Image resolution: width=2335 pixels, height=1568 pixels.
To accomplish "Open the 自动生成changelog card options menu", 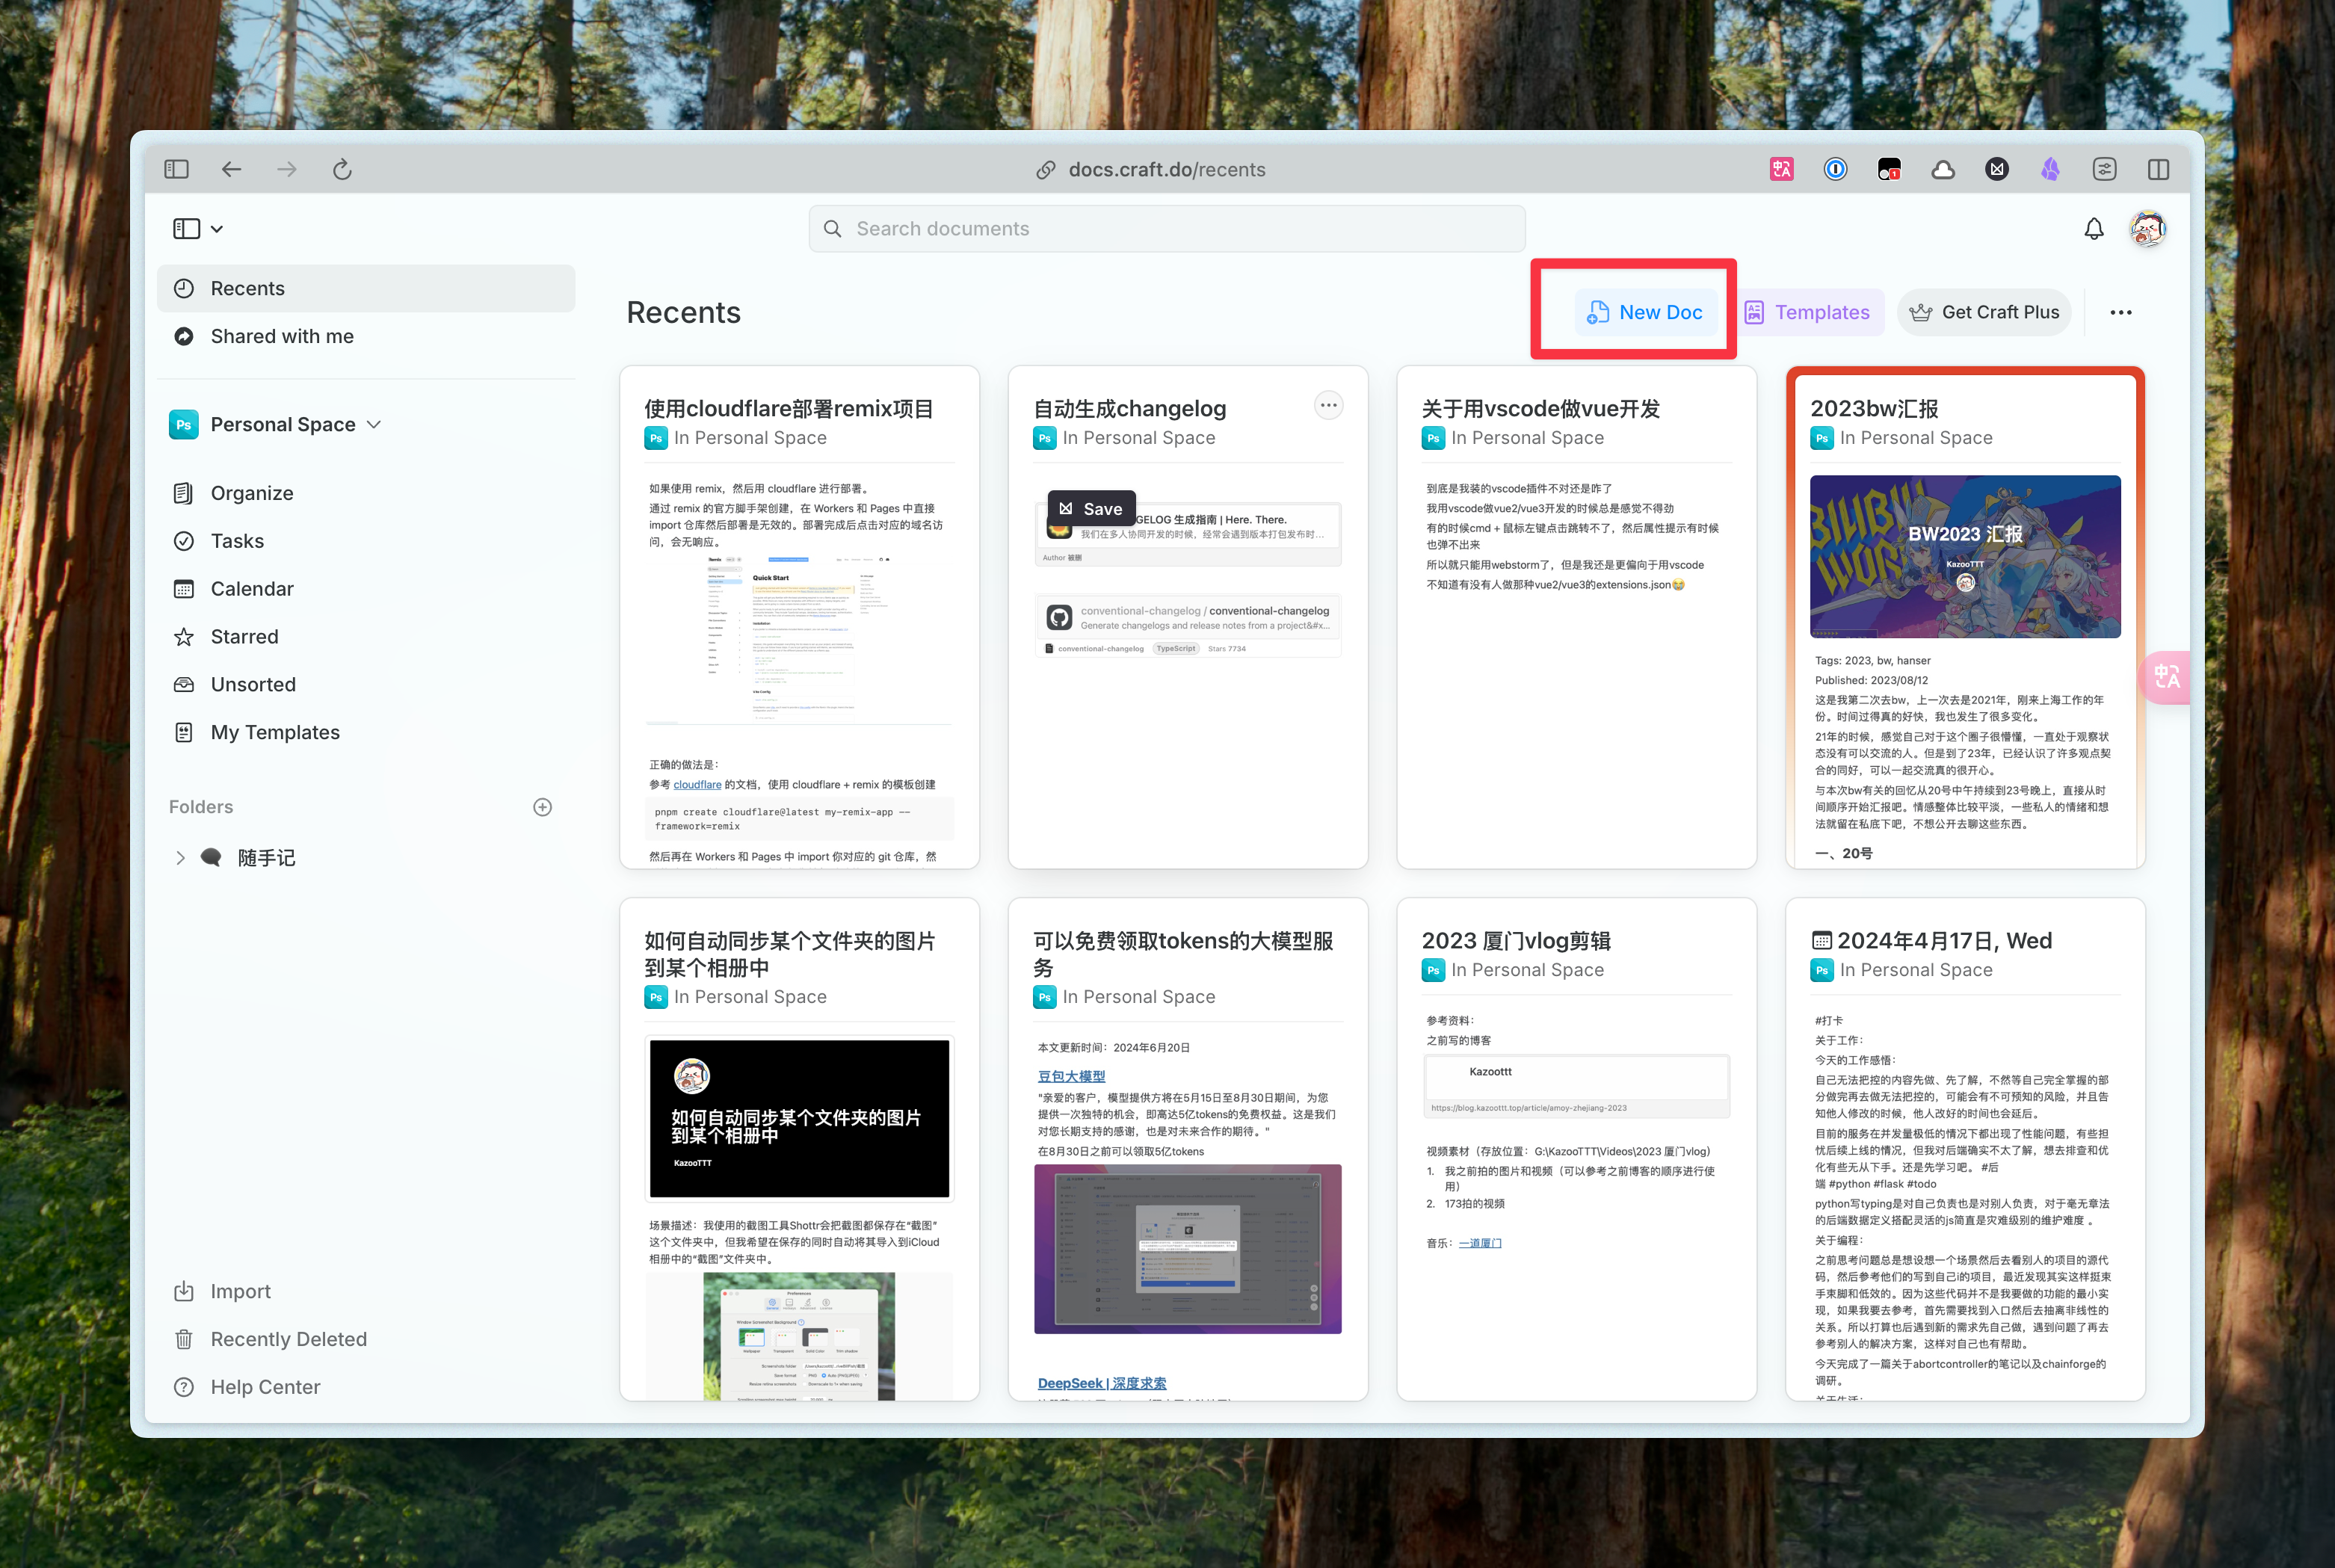I will [1328, 405].
